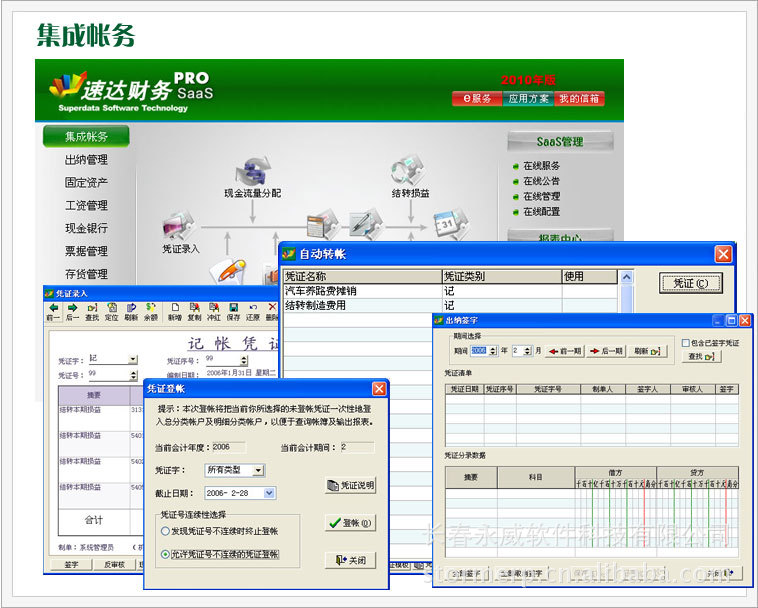Open the 现金流量分配 flowchart icon
The image size is (758, 608).
pos(253,171)
